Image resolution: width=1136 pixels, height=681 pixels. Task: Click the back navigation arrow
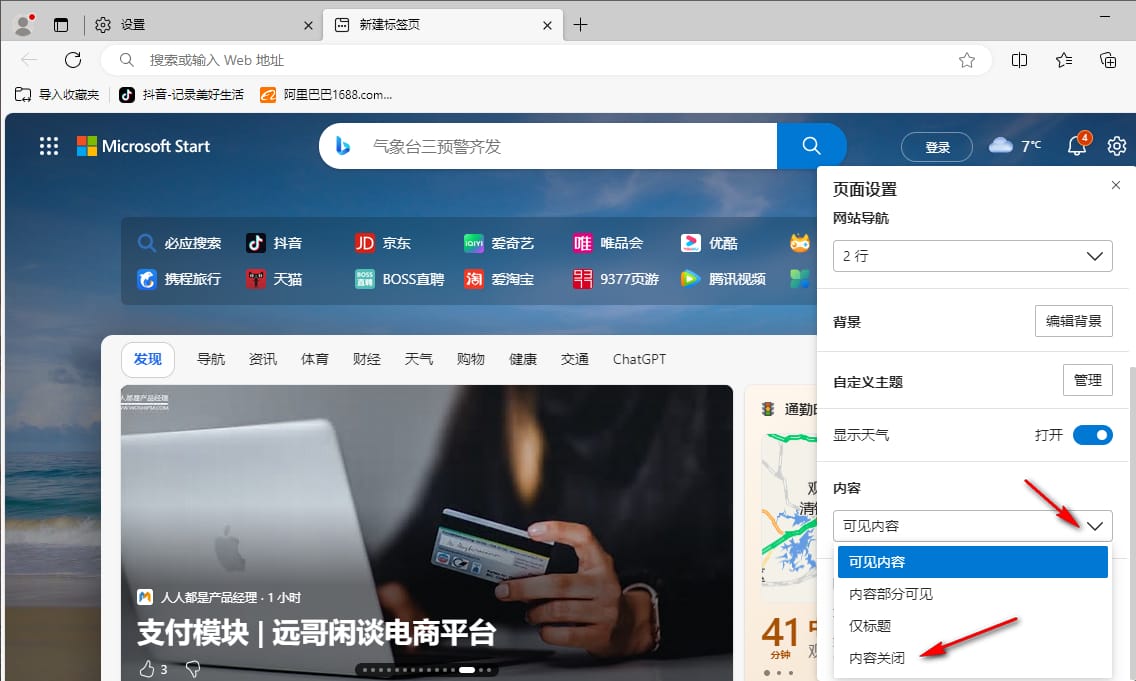29,60
